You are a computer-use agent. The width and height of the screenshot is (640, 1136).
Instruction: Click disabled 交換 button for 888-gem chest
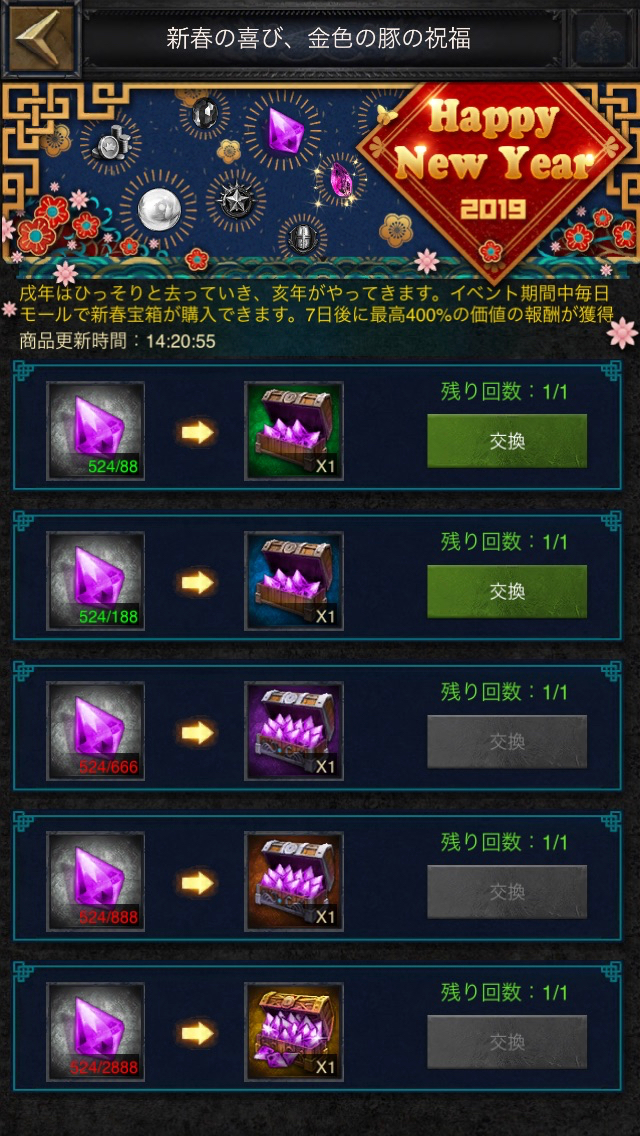(507, 891)
